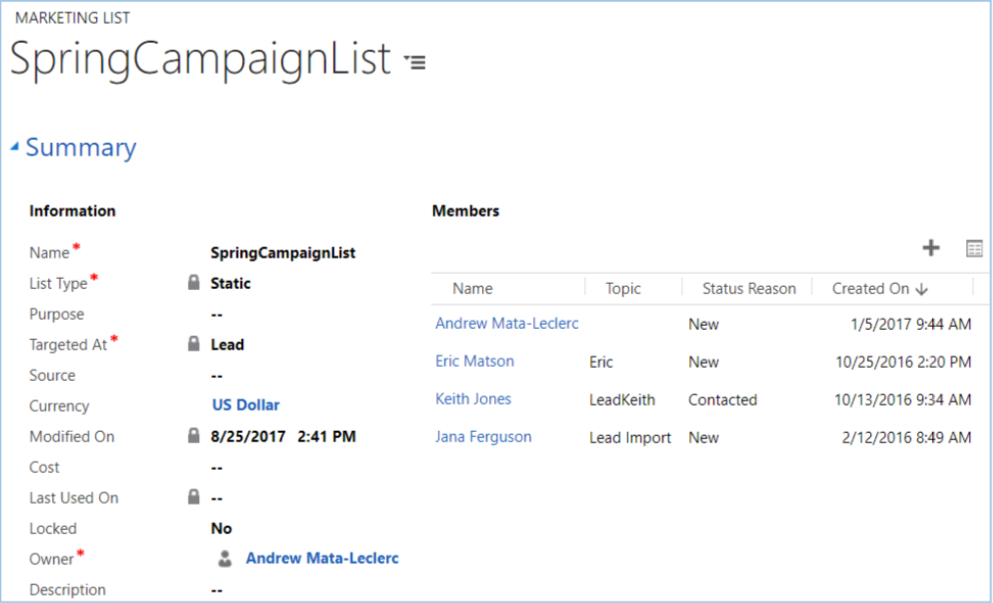Open the Andrew Mata-Leclerc member link

click(x=507, y=324)
